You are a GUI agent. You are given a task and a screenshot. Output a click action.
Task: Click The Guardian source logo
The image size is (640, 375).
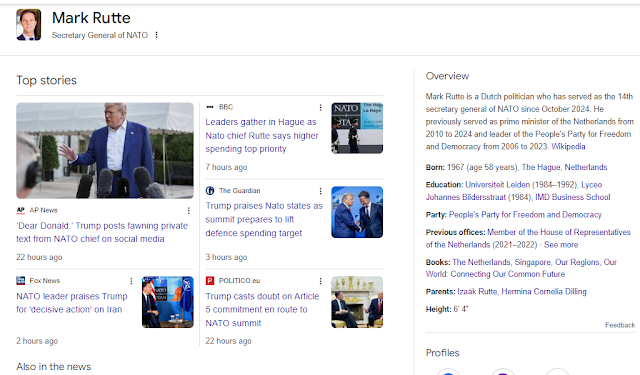210,191
